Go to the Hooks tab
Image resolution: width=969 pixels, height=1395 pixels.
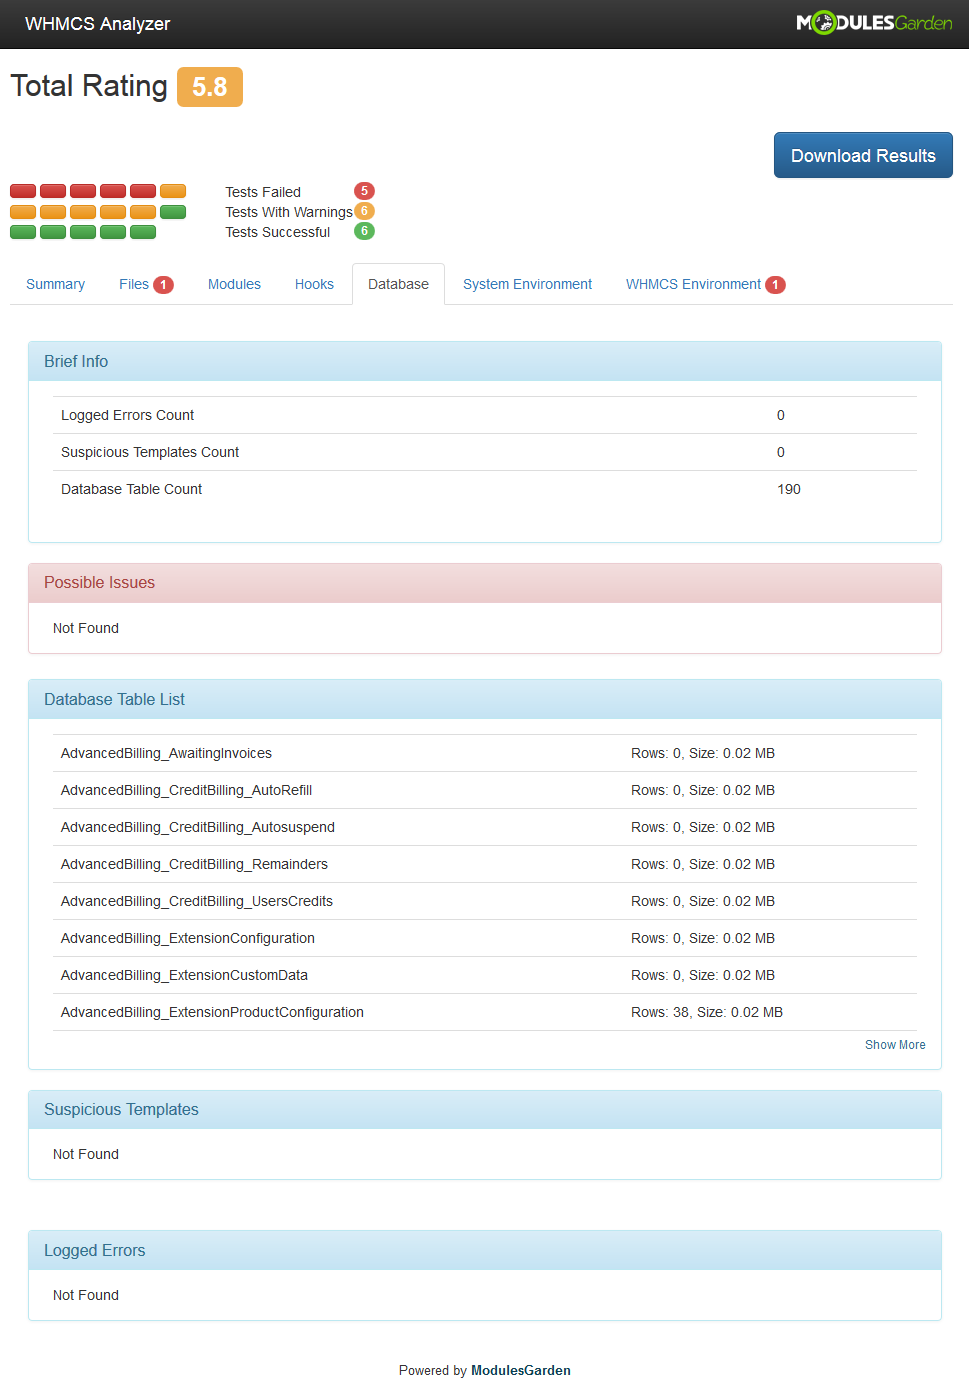314,284
